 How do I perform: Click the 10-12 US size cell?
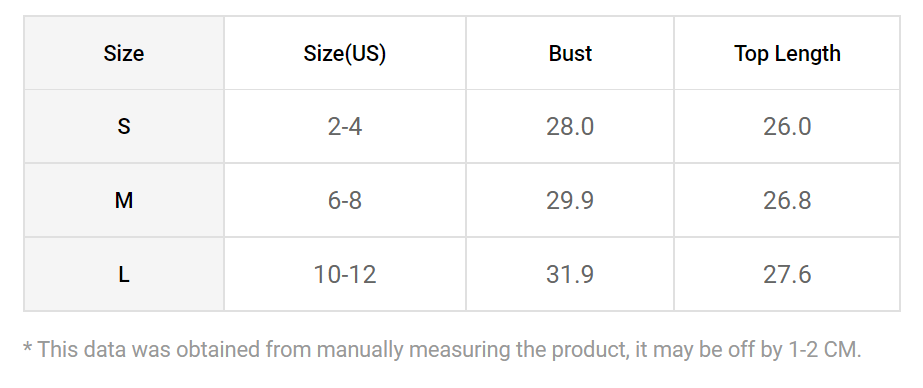click(345, 274)
